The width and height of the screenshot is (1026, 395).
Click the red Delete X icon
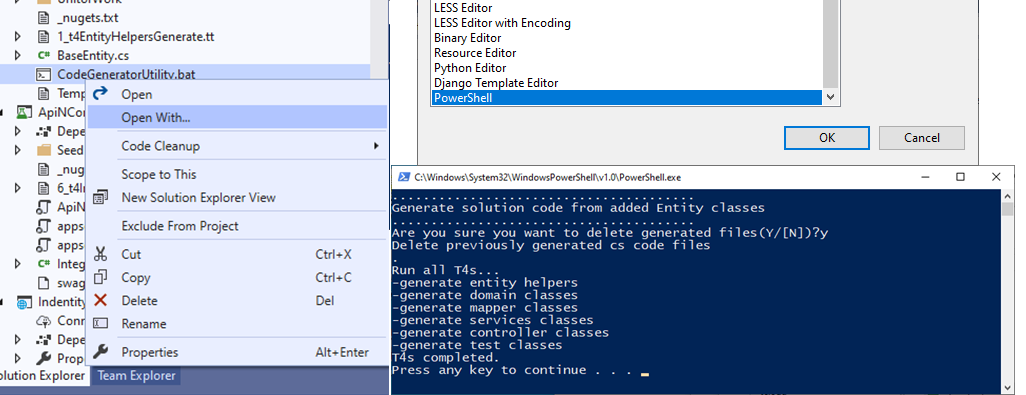pos(100,300)
